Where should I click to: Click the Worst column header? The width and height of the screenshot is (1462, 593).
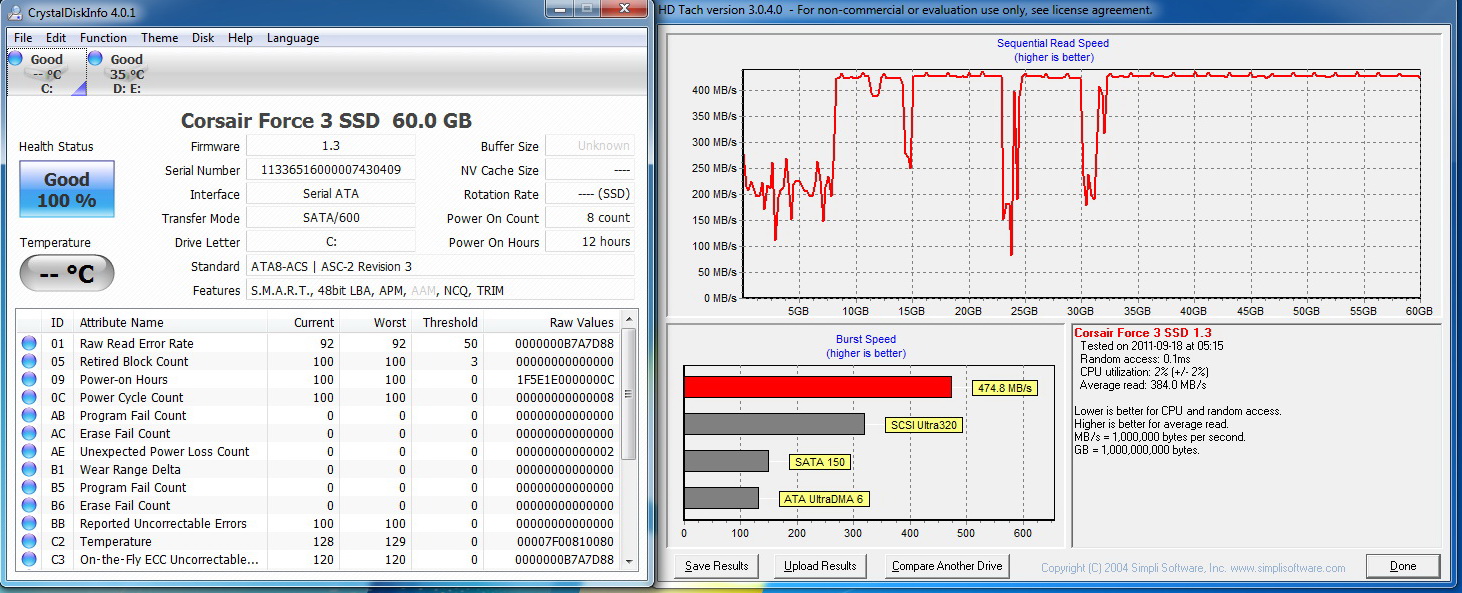[x=375, y=323]
